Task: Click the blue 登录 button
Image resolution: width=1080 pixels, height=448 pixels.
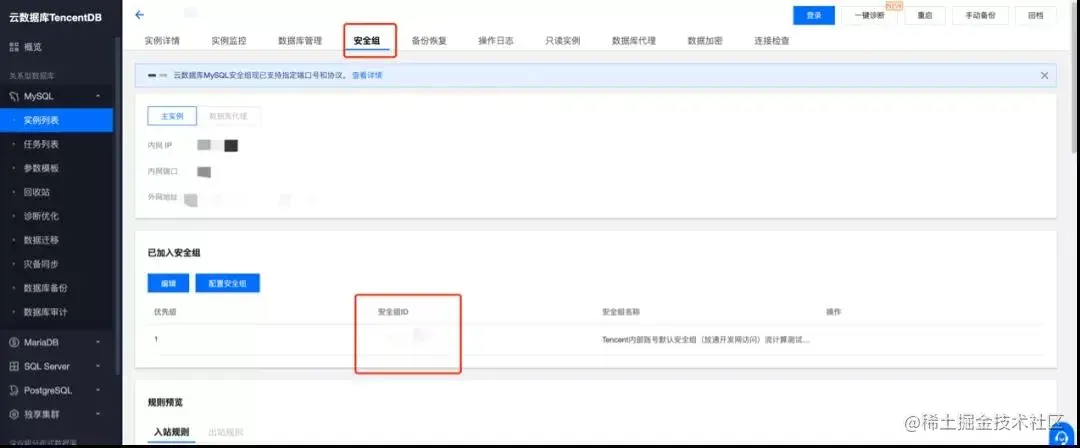Action: coord(813,15)
